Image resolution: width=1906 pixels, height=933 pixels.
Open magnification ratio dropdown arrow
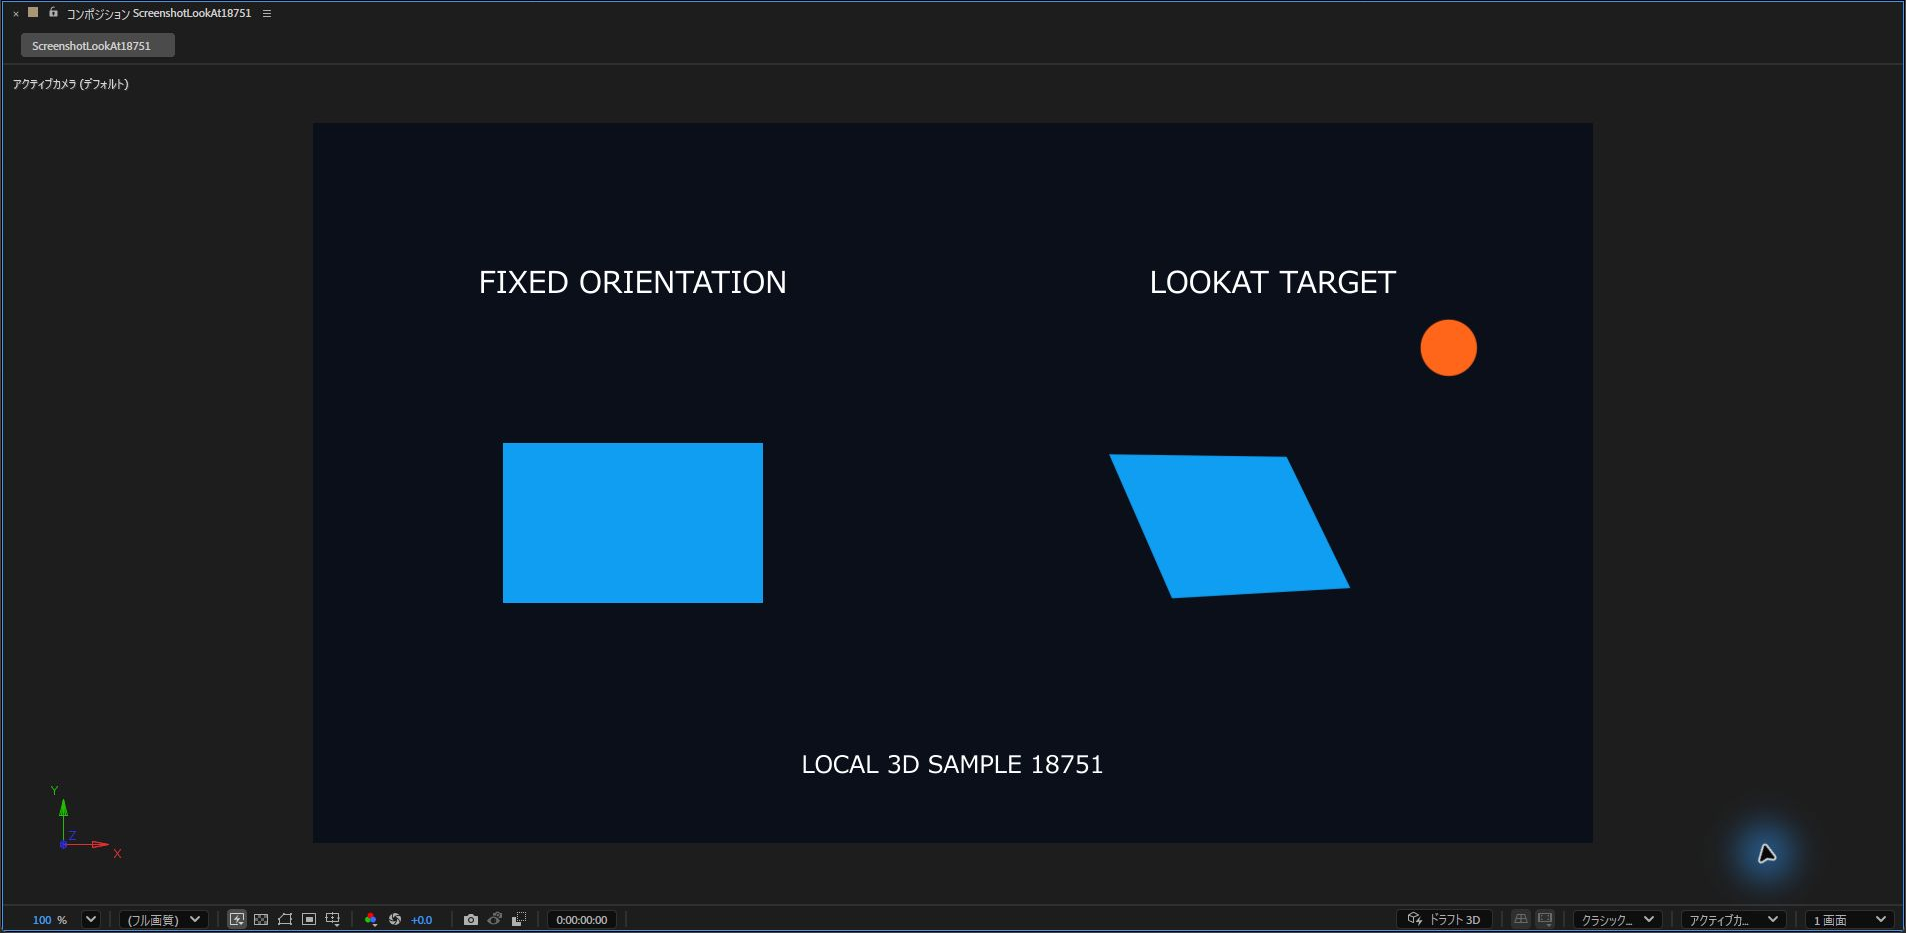(91, 919)
